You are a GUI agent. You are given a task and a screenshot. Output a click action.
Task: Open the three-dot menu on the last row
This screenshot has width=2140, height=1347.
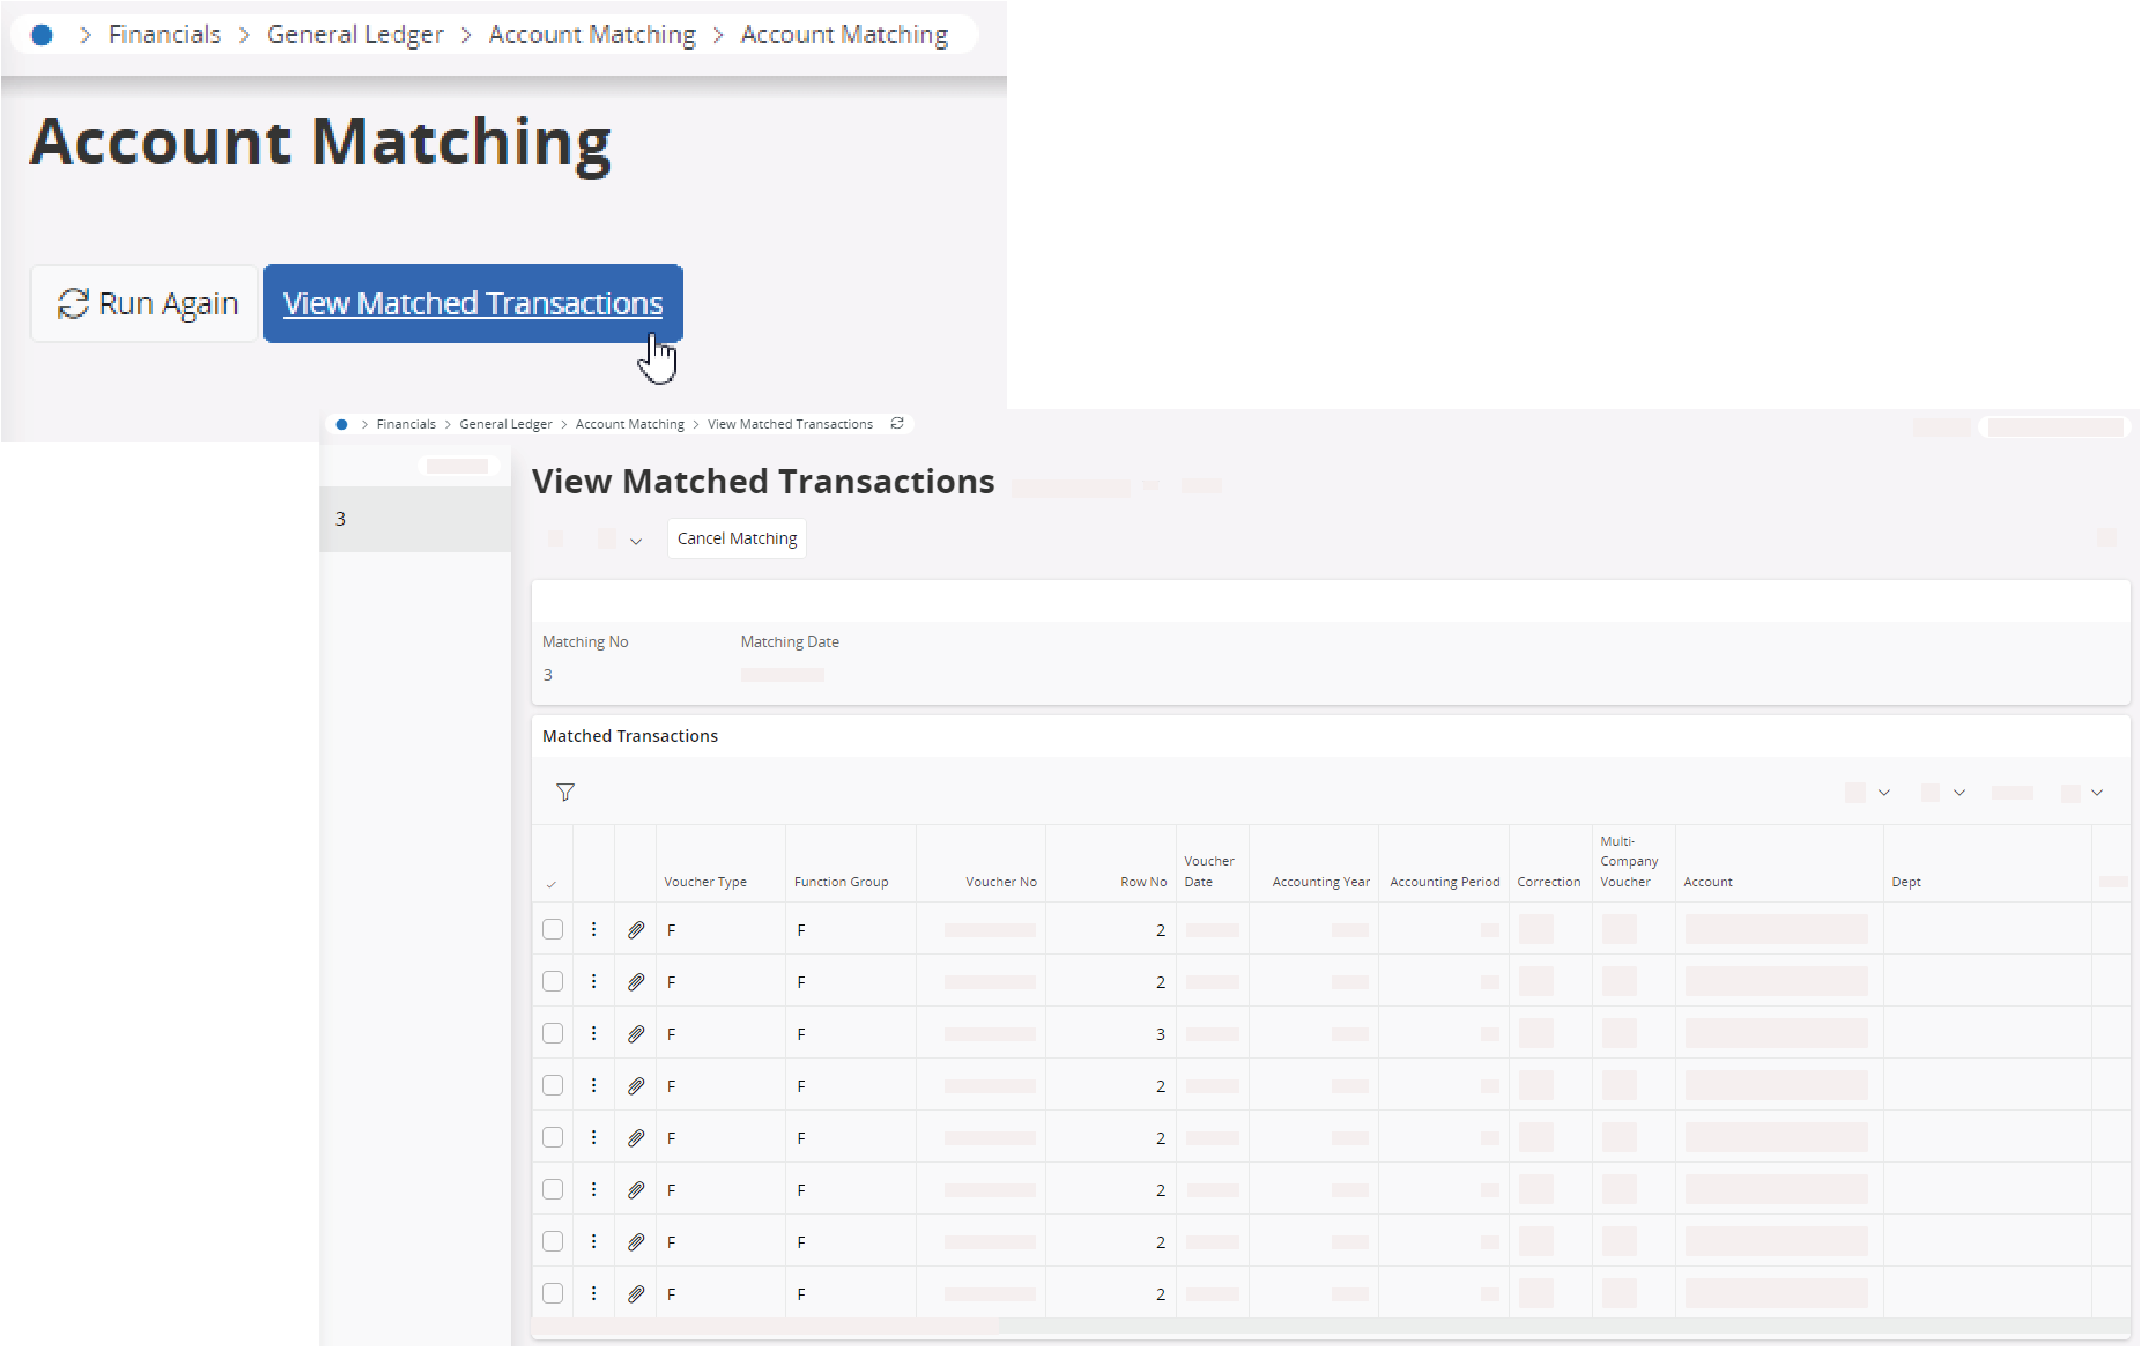594,1293
